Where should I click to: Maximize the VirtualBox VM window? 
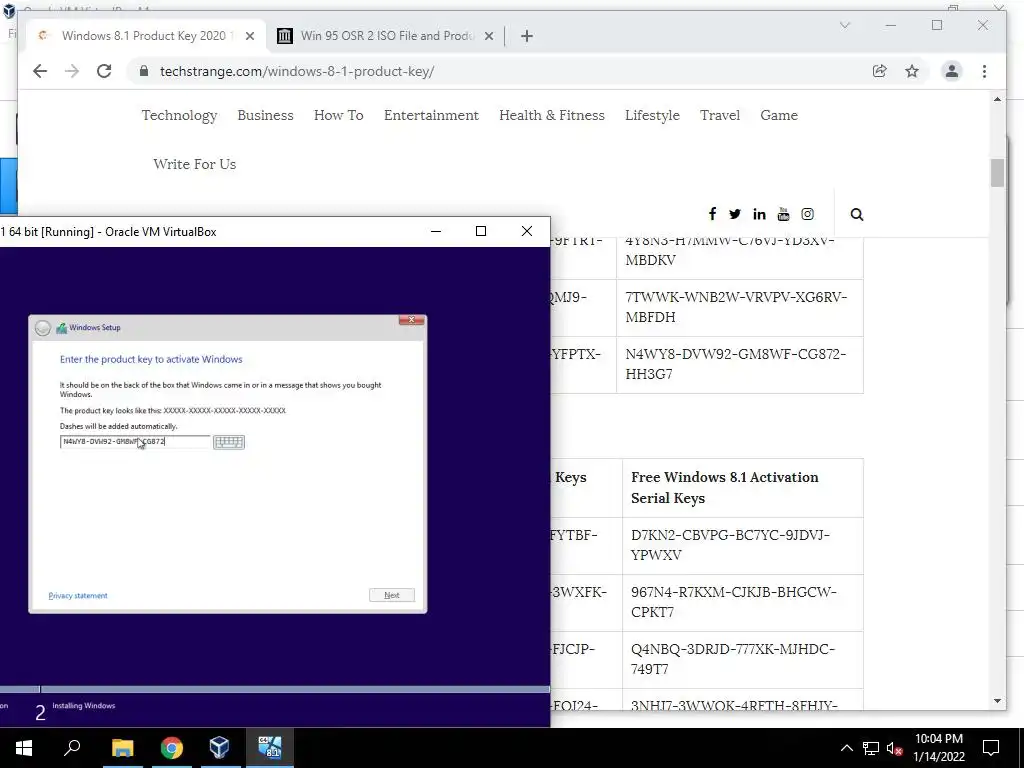coord(481,231)
